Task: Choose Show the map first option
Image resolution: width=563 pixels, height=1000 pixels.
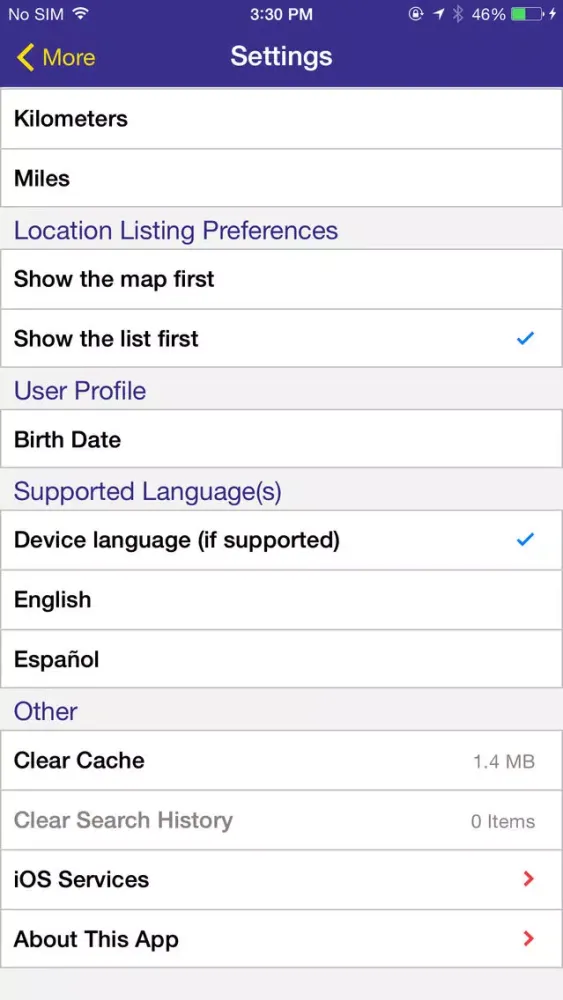Action: 281,279
